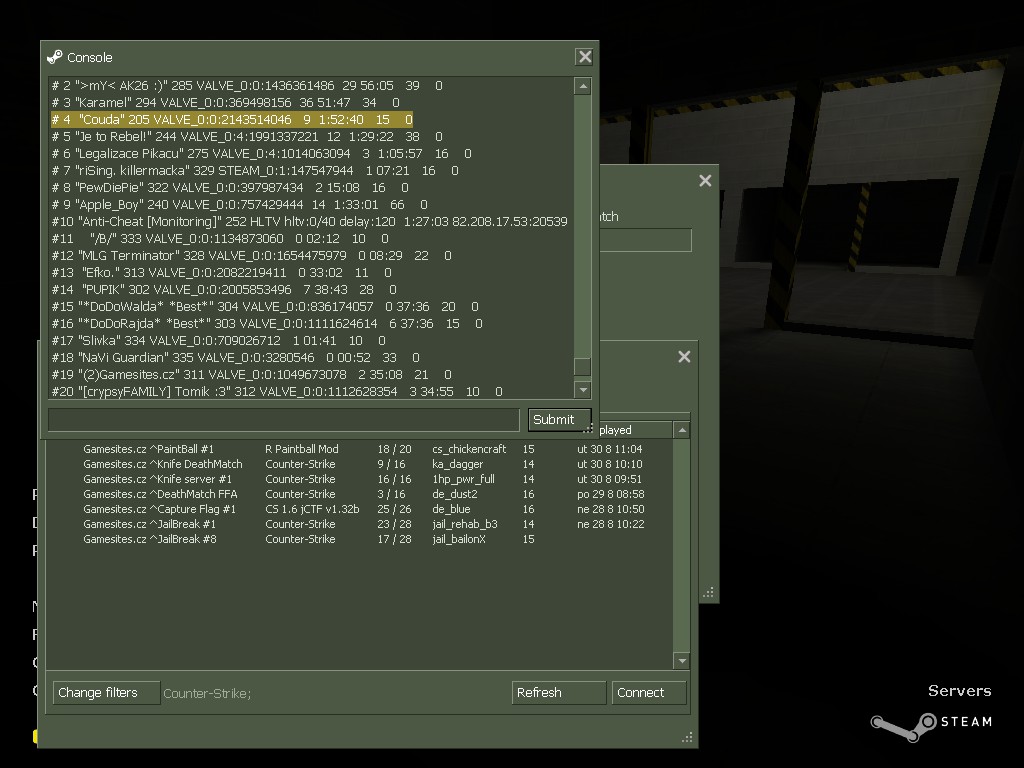Select the "[crypsyFAMILY] Tomik :3" console line
This screenshot has width=1024, height=768.
[x=277, y=391]
